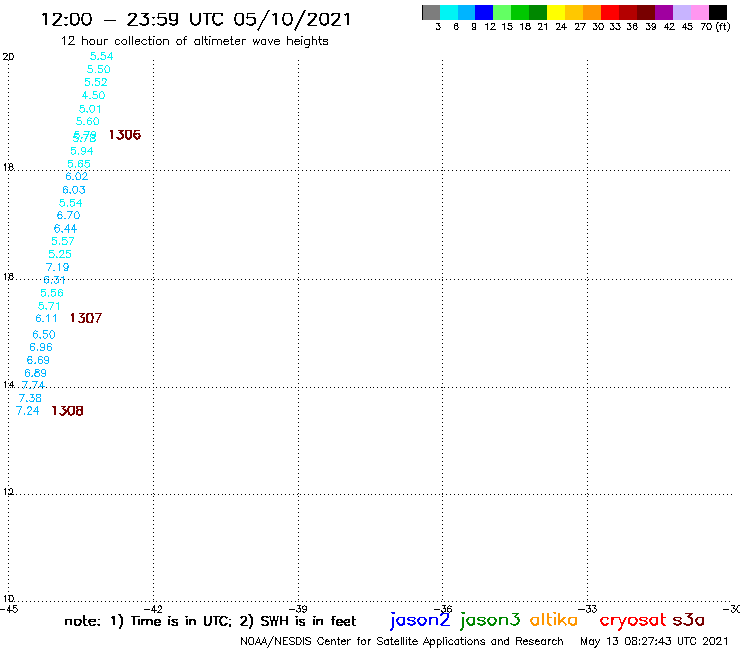This screenshot has width=740, height=650.
Task: Click the orange swatch in the color scale
Action: pos(592,12)
